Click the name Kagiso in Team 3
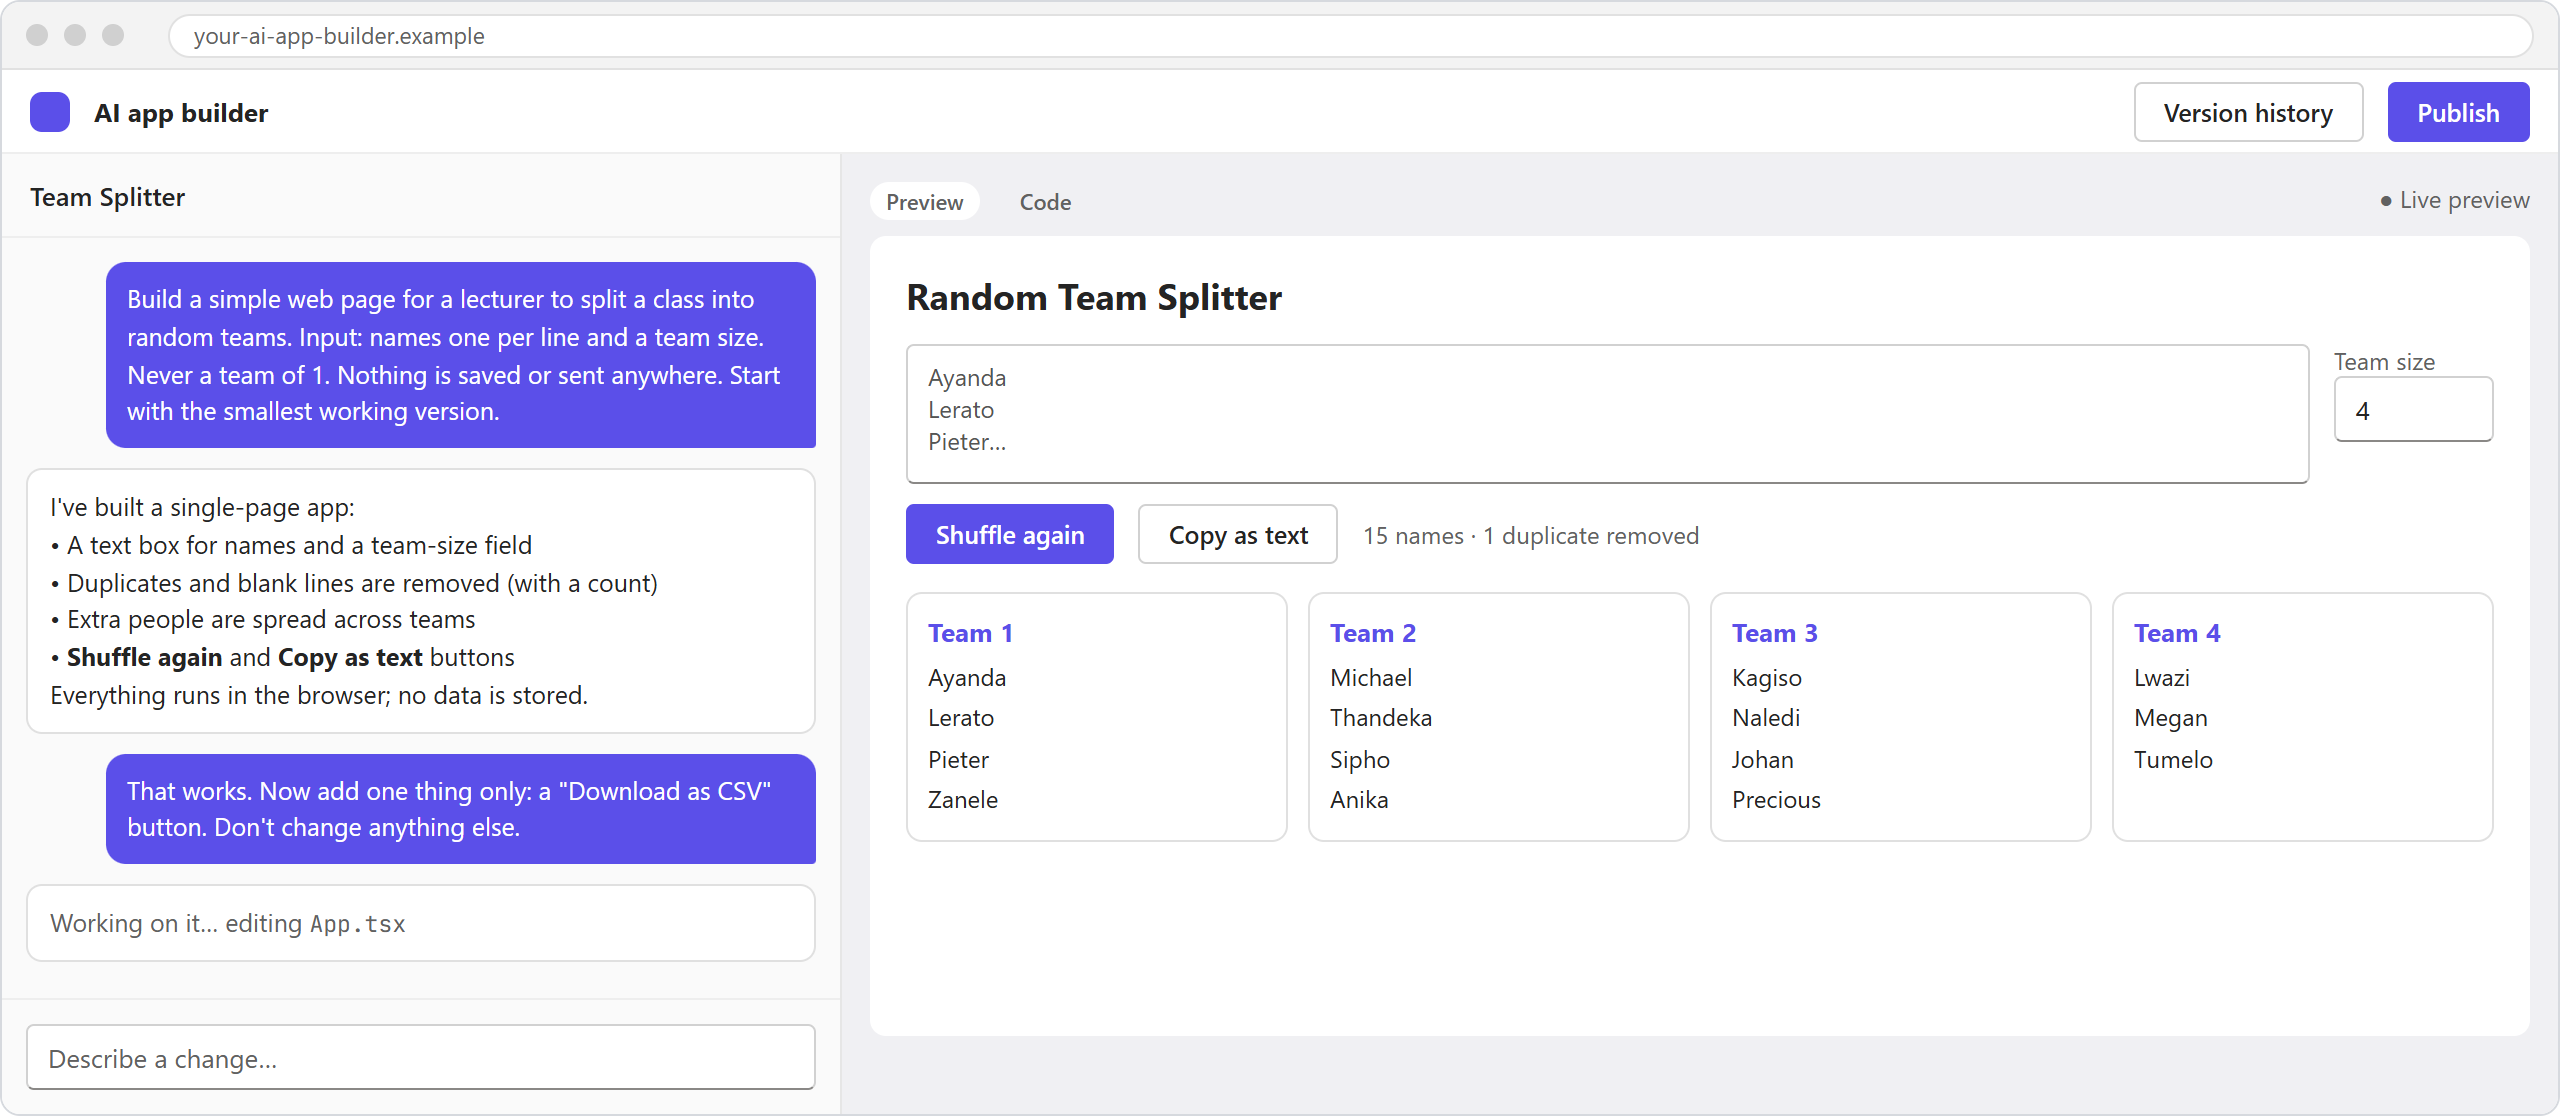This screenshot has width=2560, height=1116. (1767, 678)
